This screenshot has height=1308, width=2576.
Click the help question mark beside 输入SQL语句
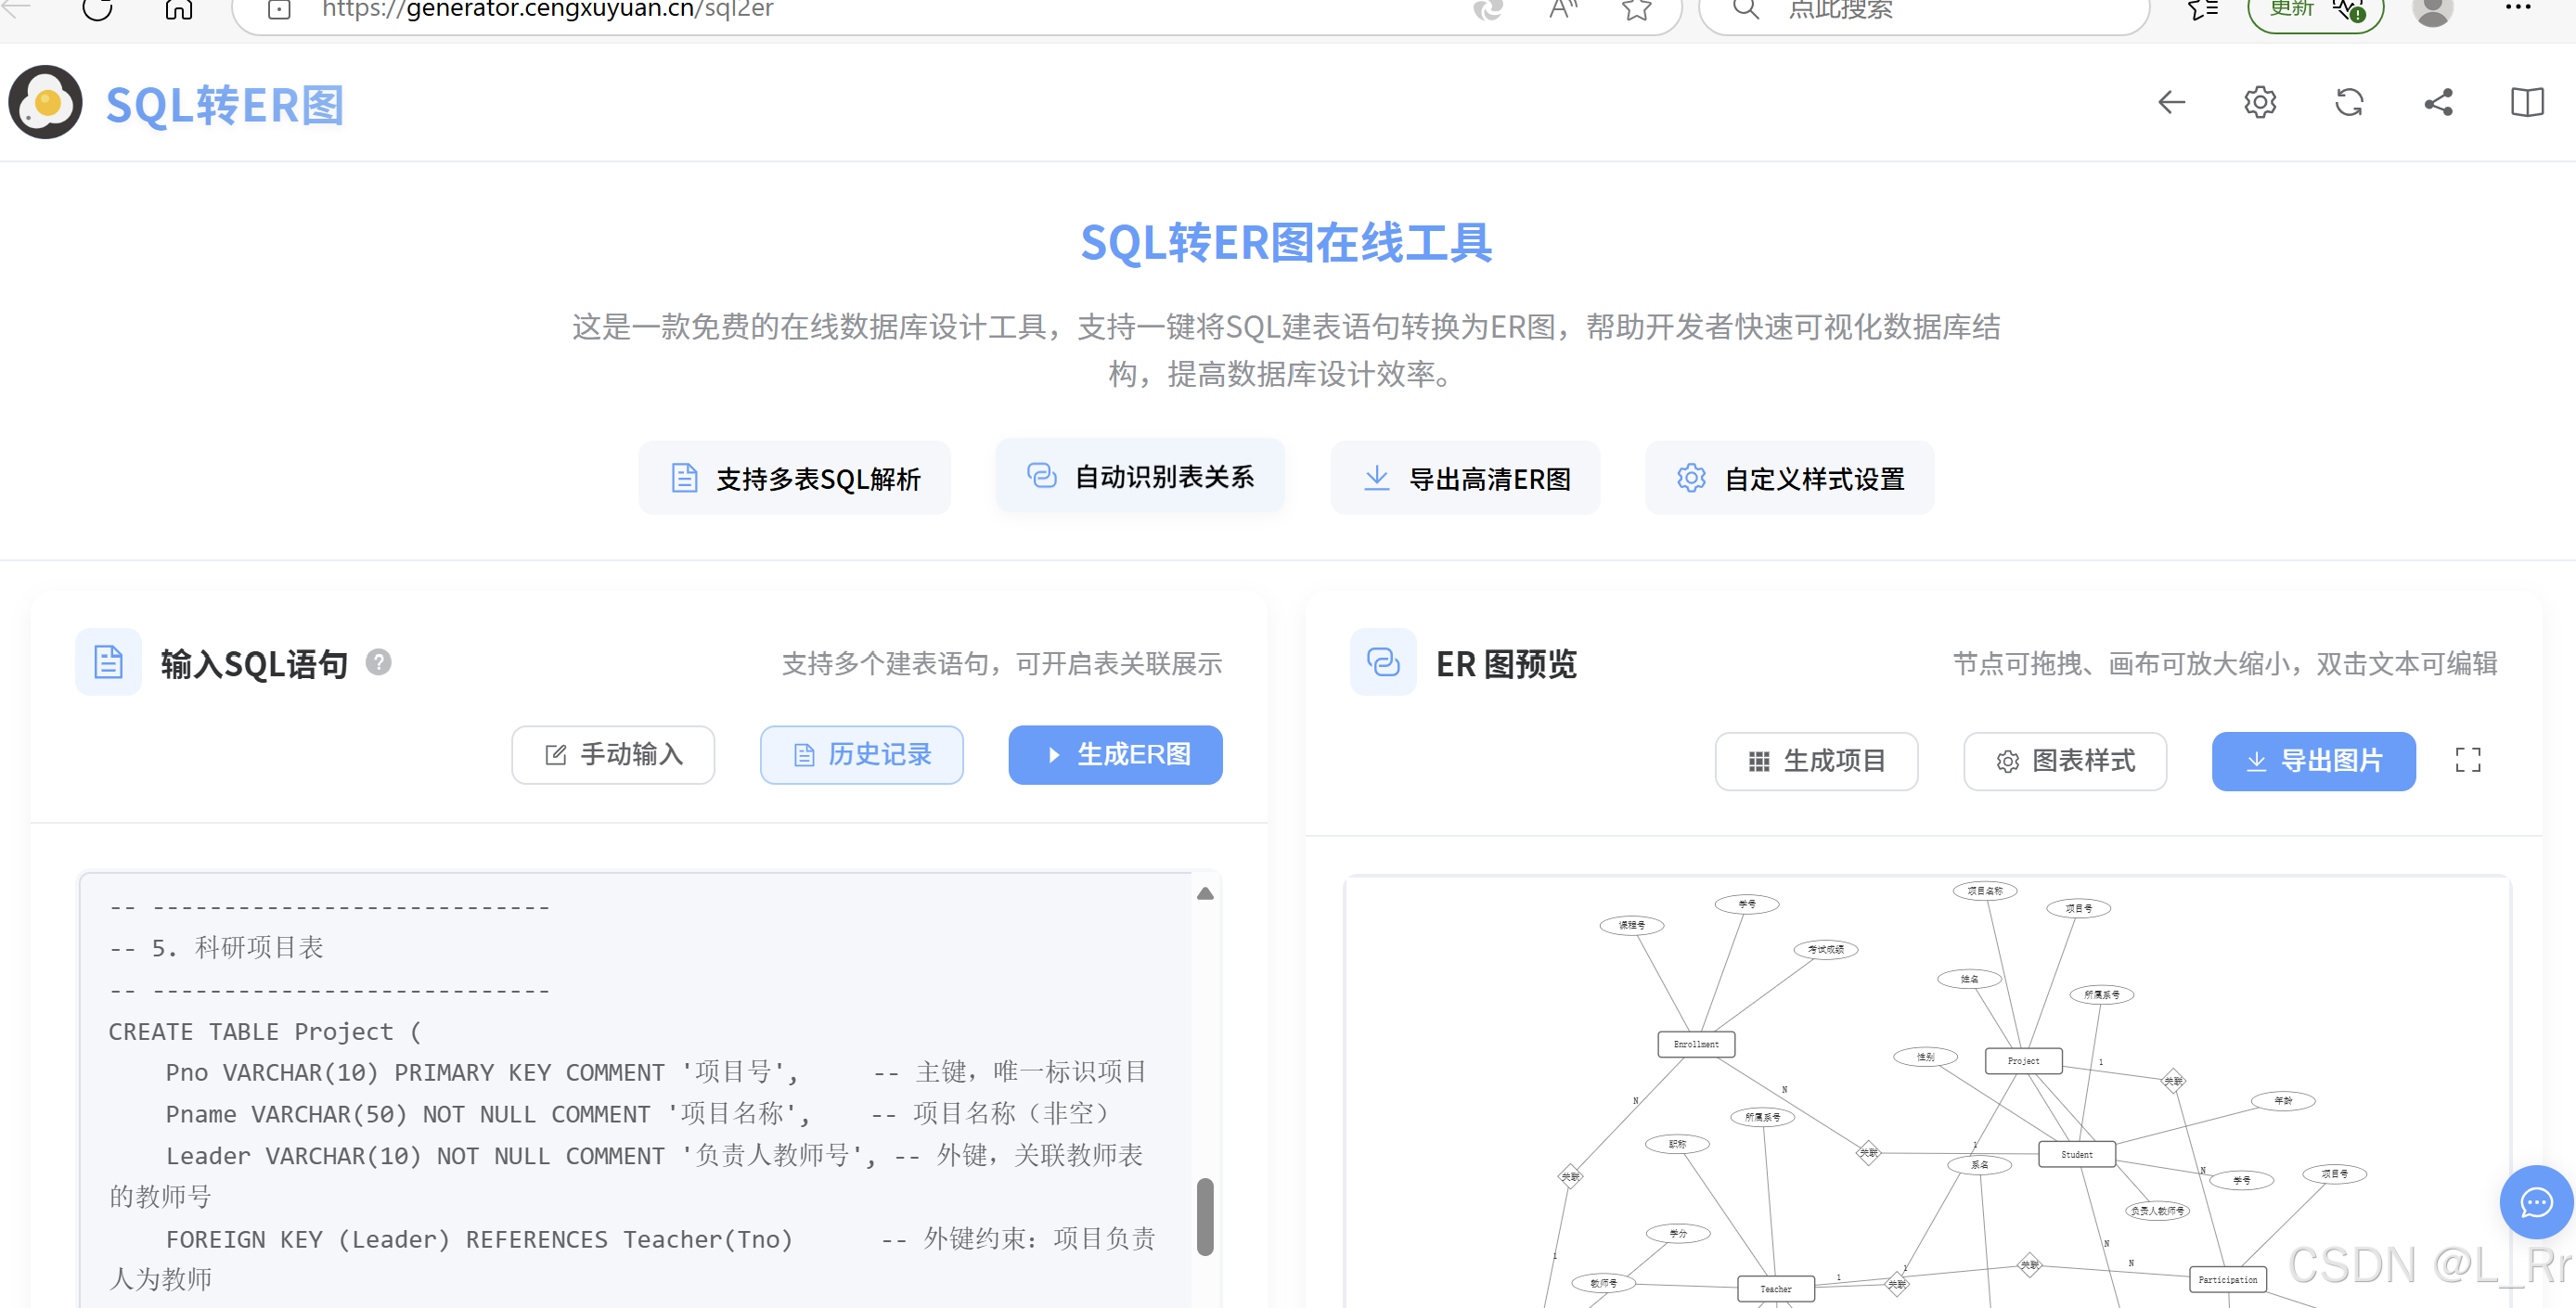point(378,662)
